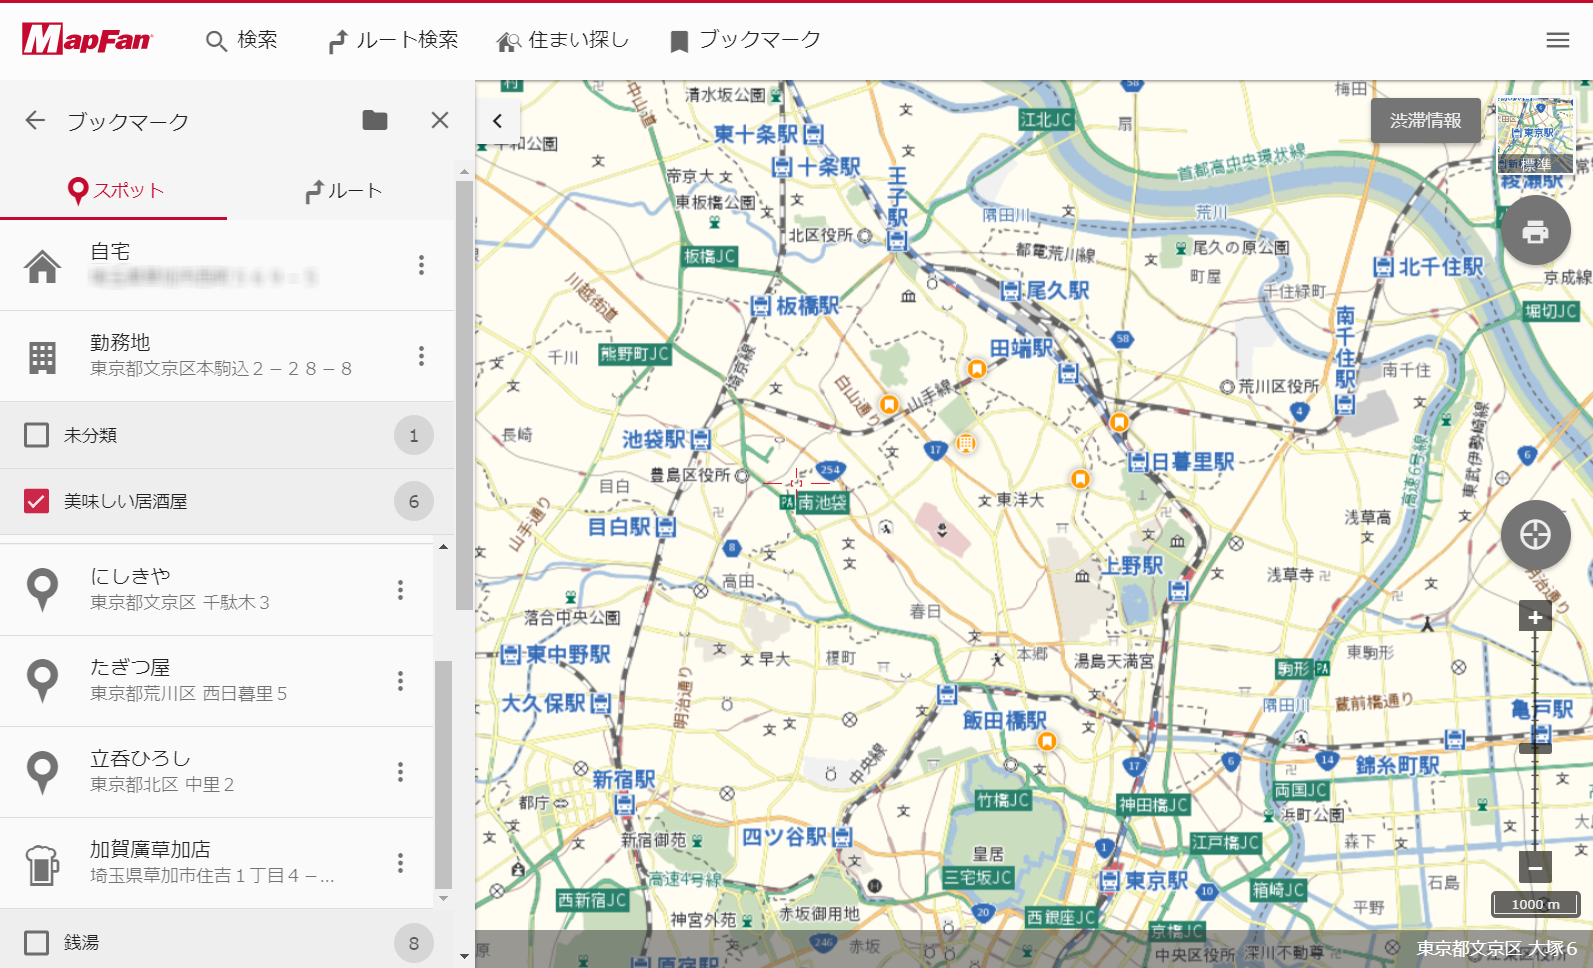Click bookmark marker near 飯田橋駅
The image size is (1593, 968).
(x=1047, y=741)
